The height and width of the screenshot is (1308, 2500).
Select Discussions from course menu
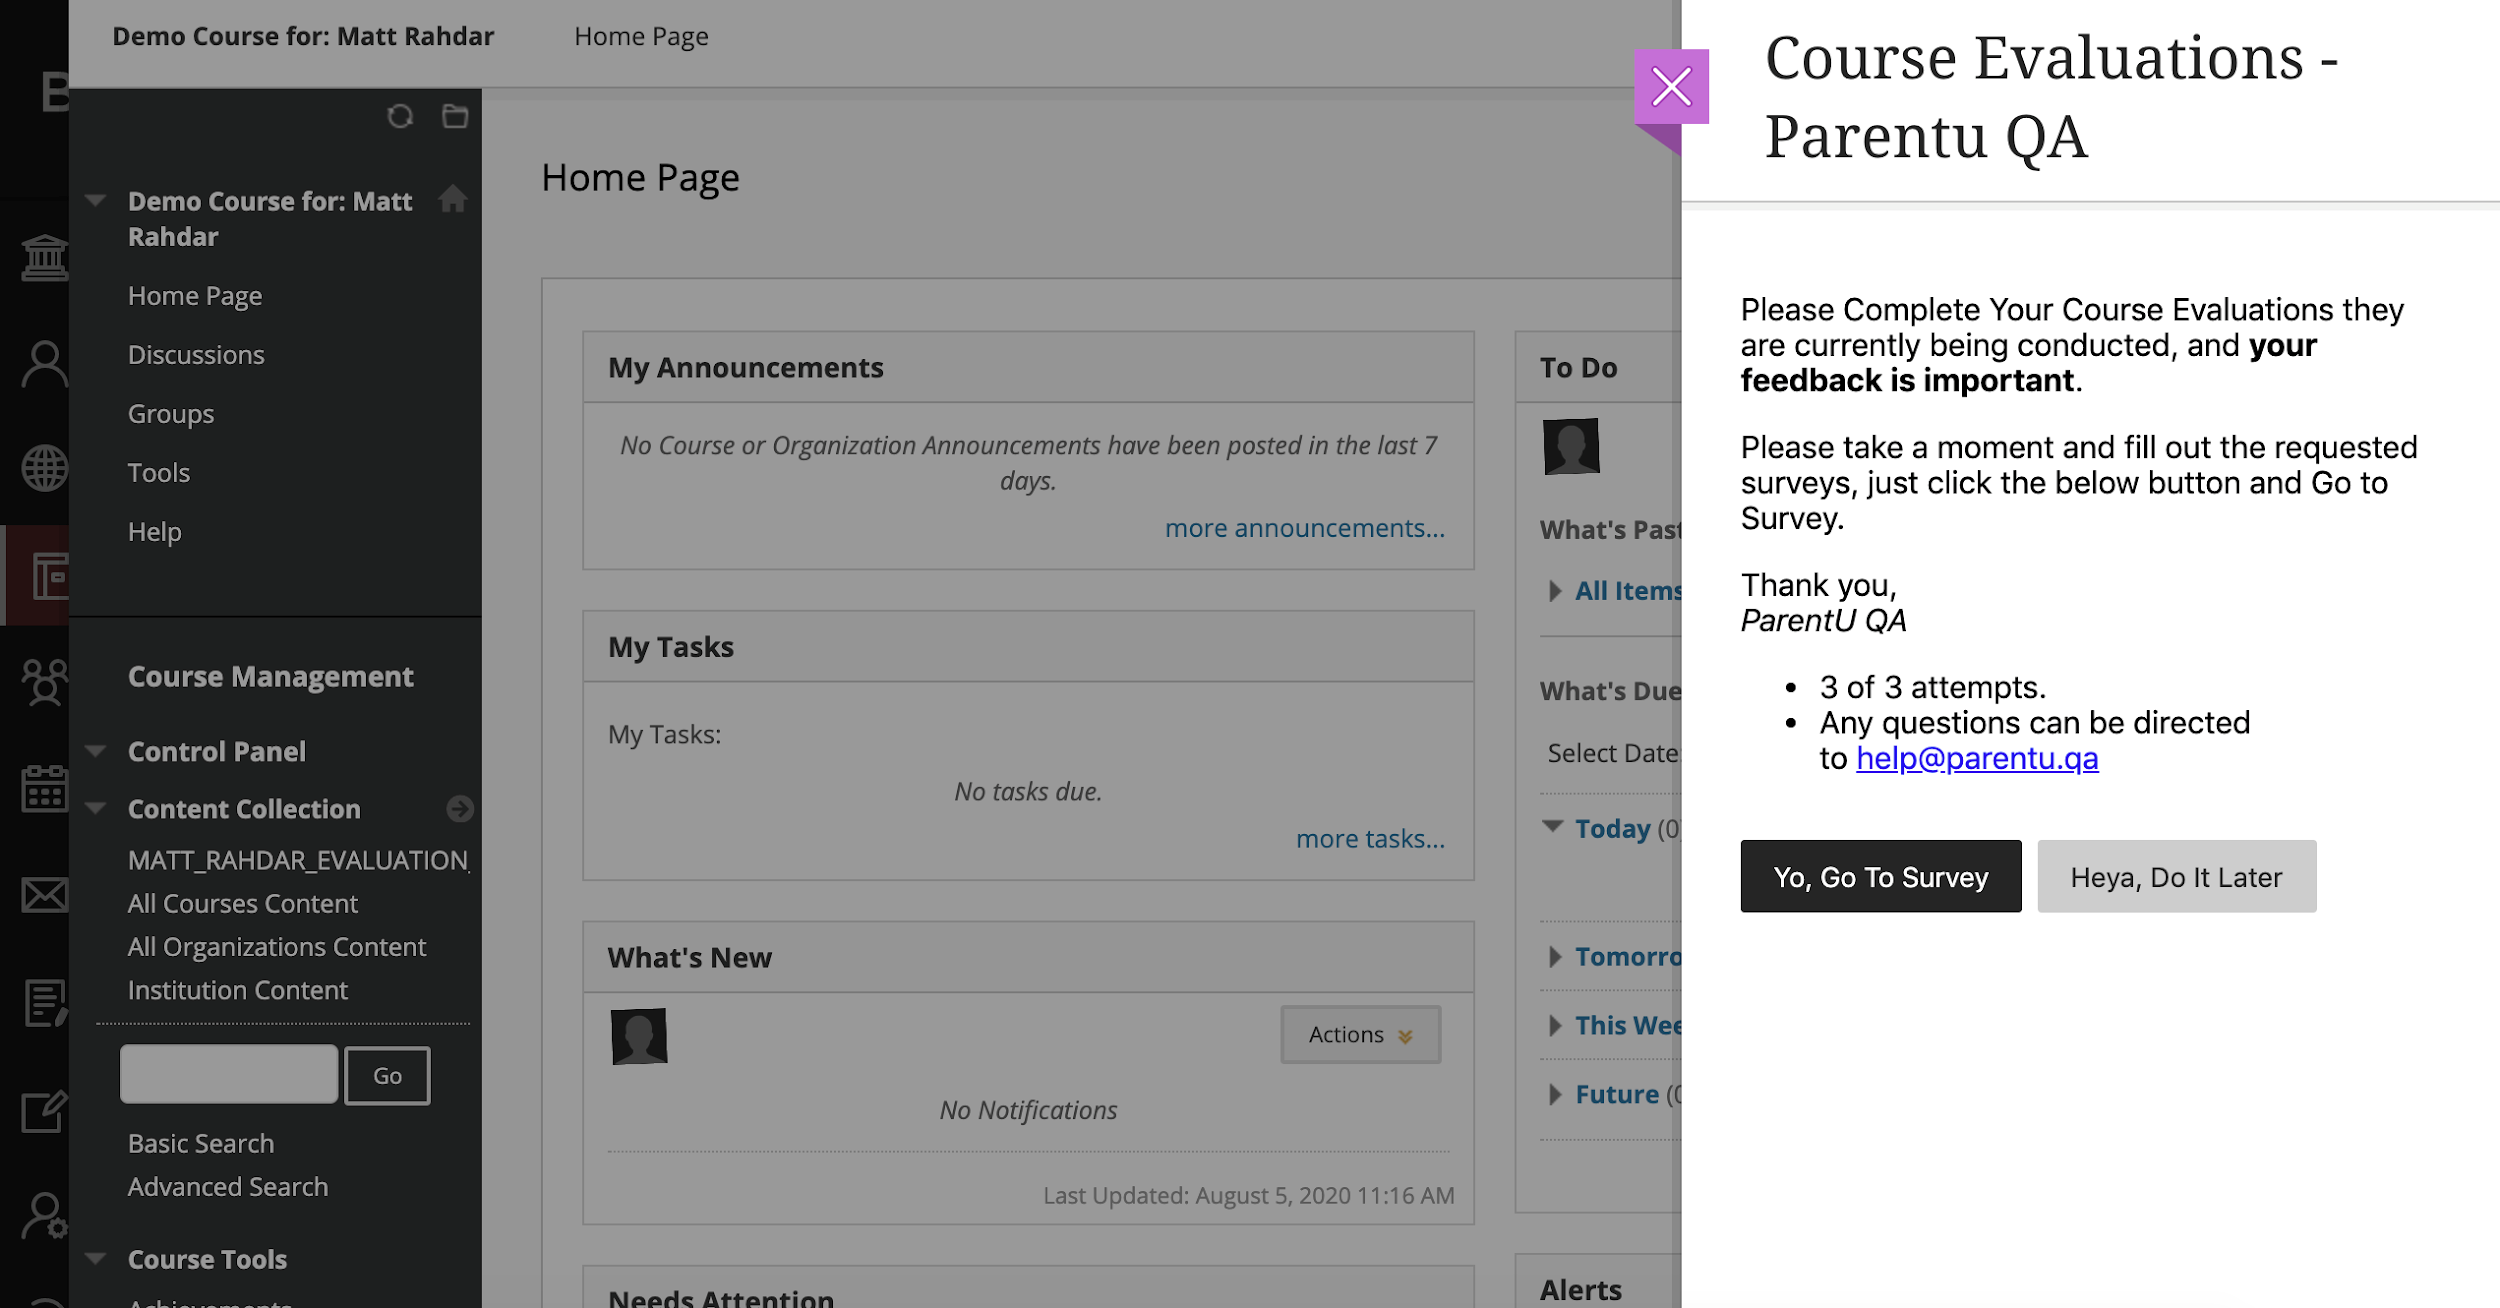(x=196, y=354)
